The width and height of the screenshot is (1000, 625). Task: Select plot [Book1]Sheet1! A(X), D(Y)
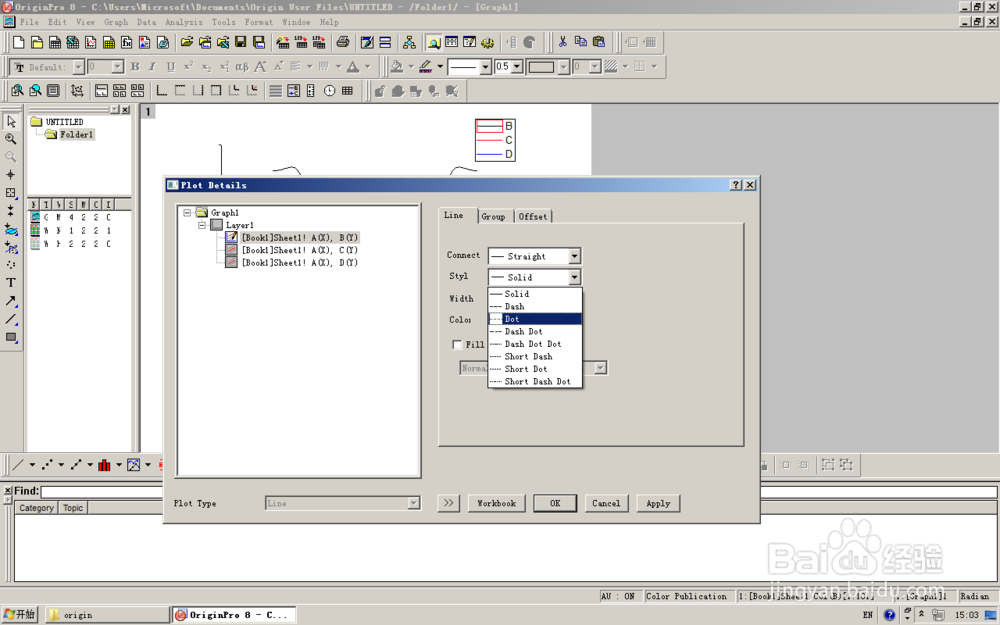click(x=300, y=263)
